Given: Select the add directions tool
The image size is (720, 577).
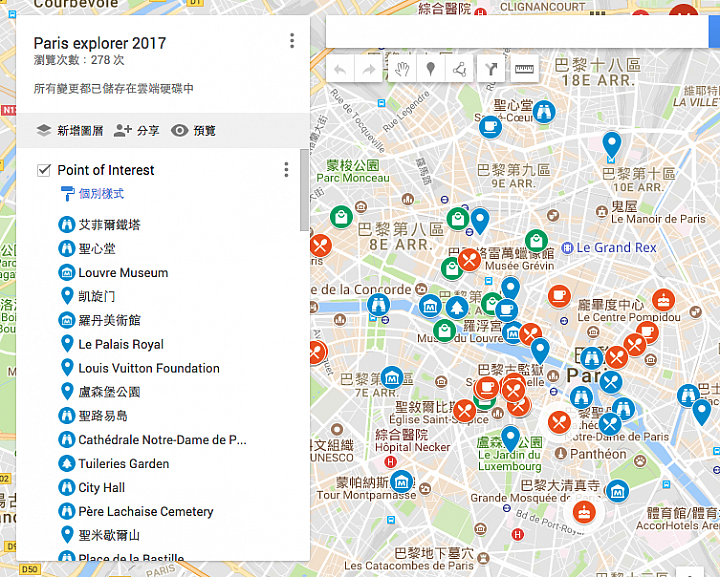Looking at the screenshot, I should [491, 69].
